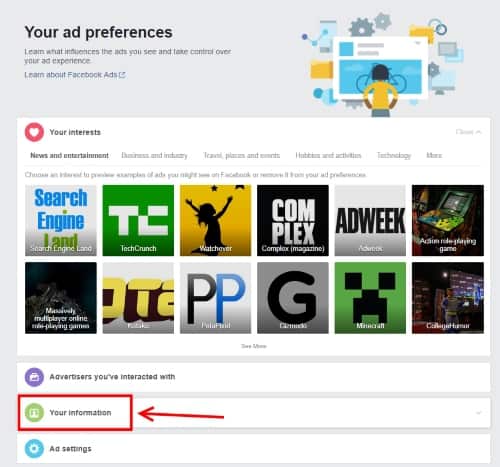
Task: Expand Advertisers you've interacted with section
Action: 254,377
